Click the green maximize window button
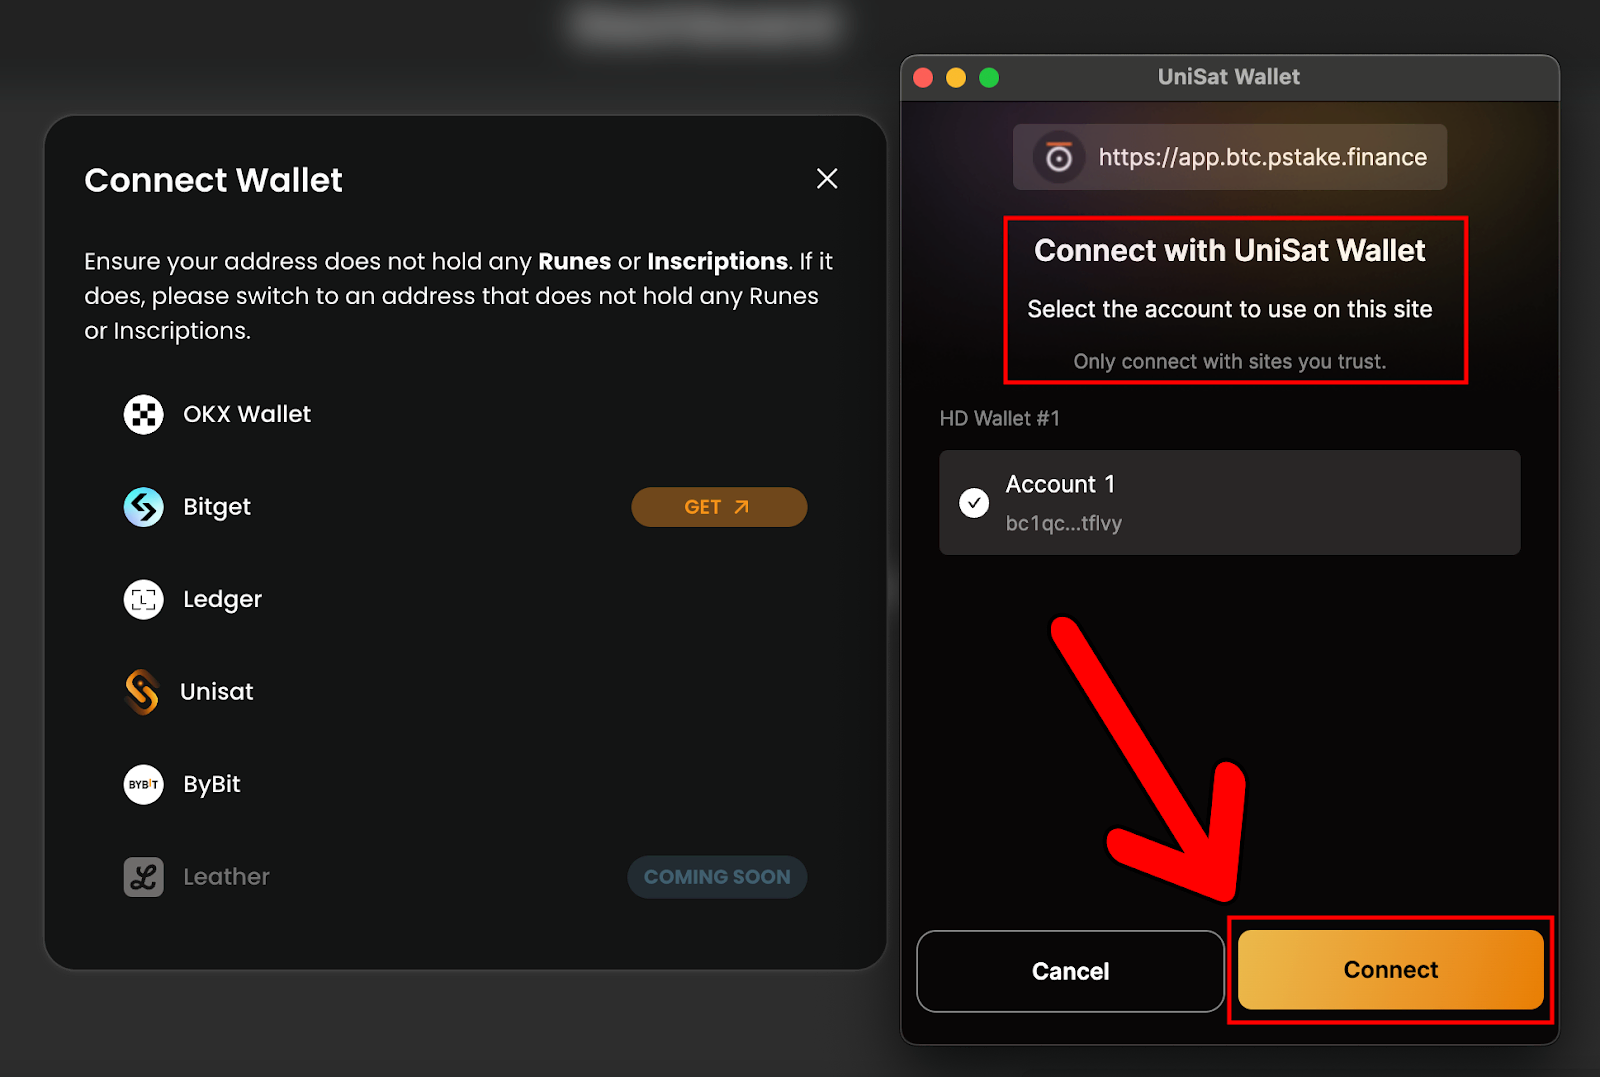Image resolution: width=1600 pixels, height=1077 pixels. (989, 78)
